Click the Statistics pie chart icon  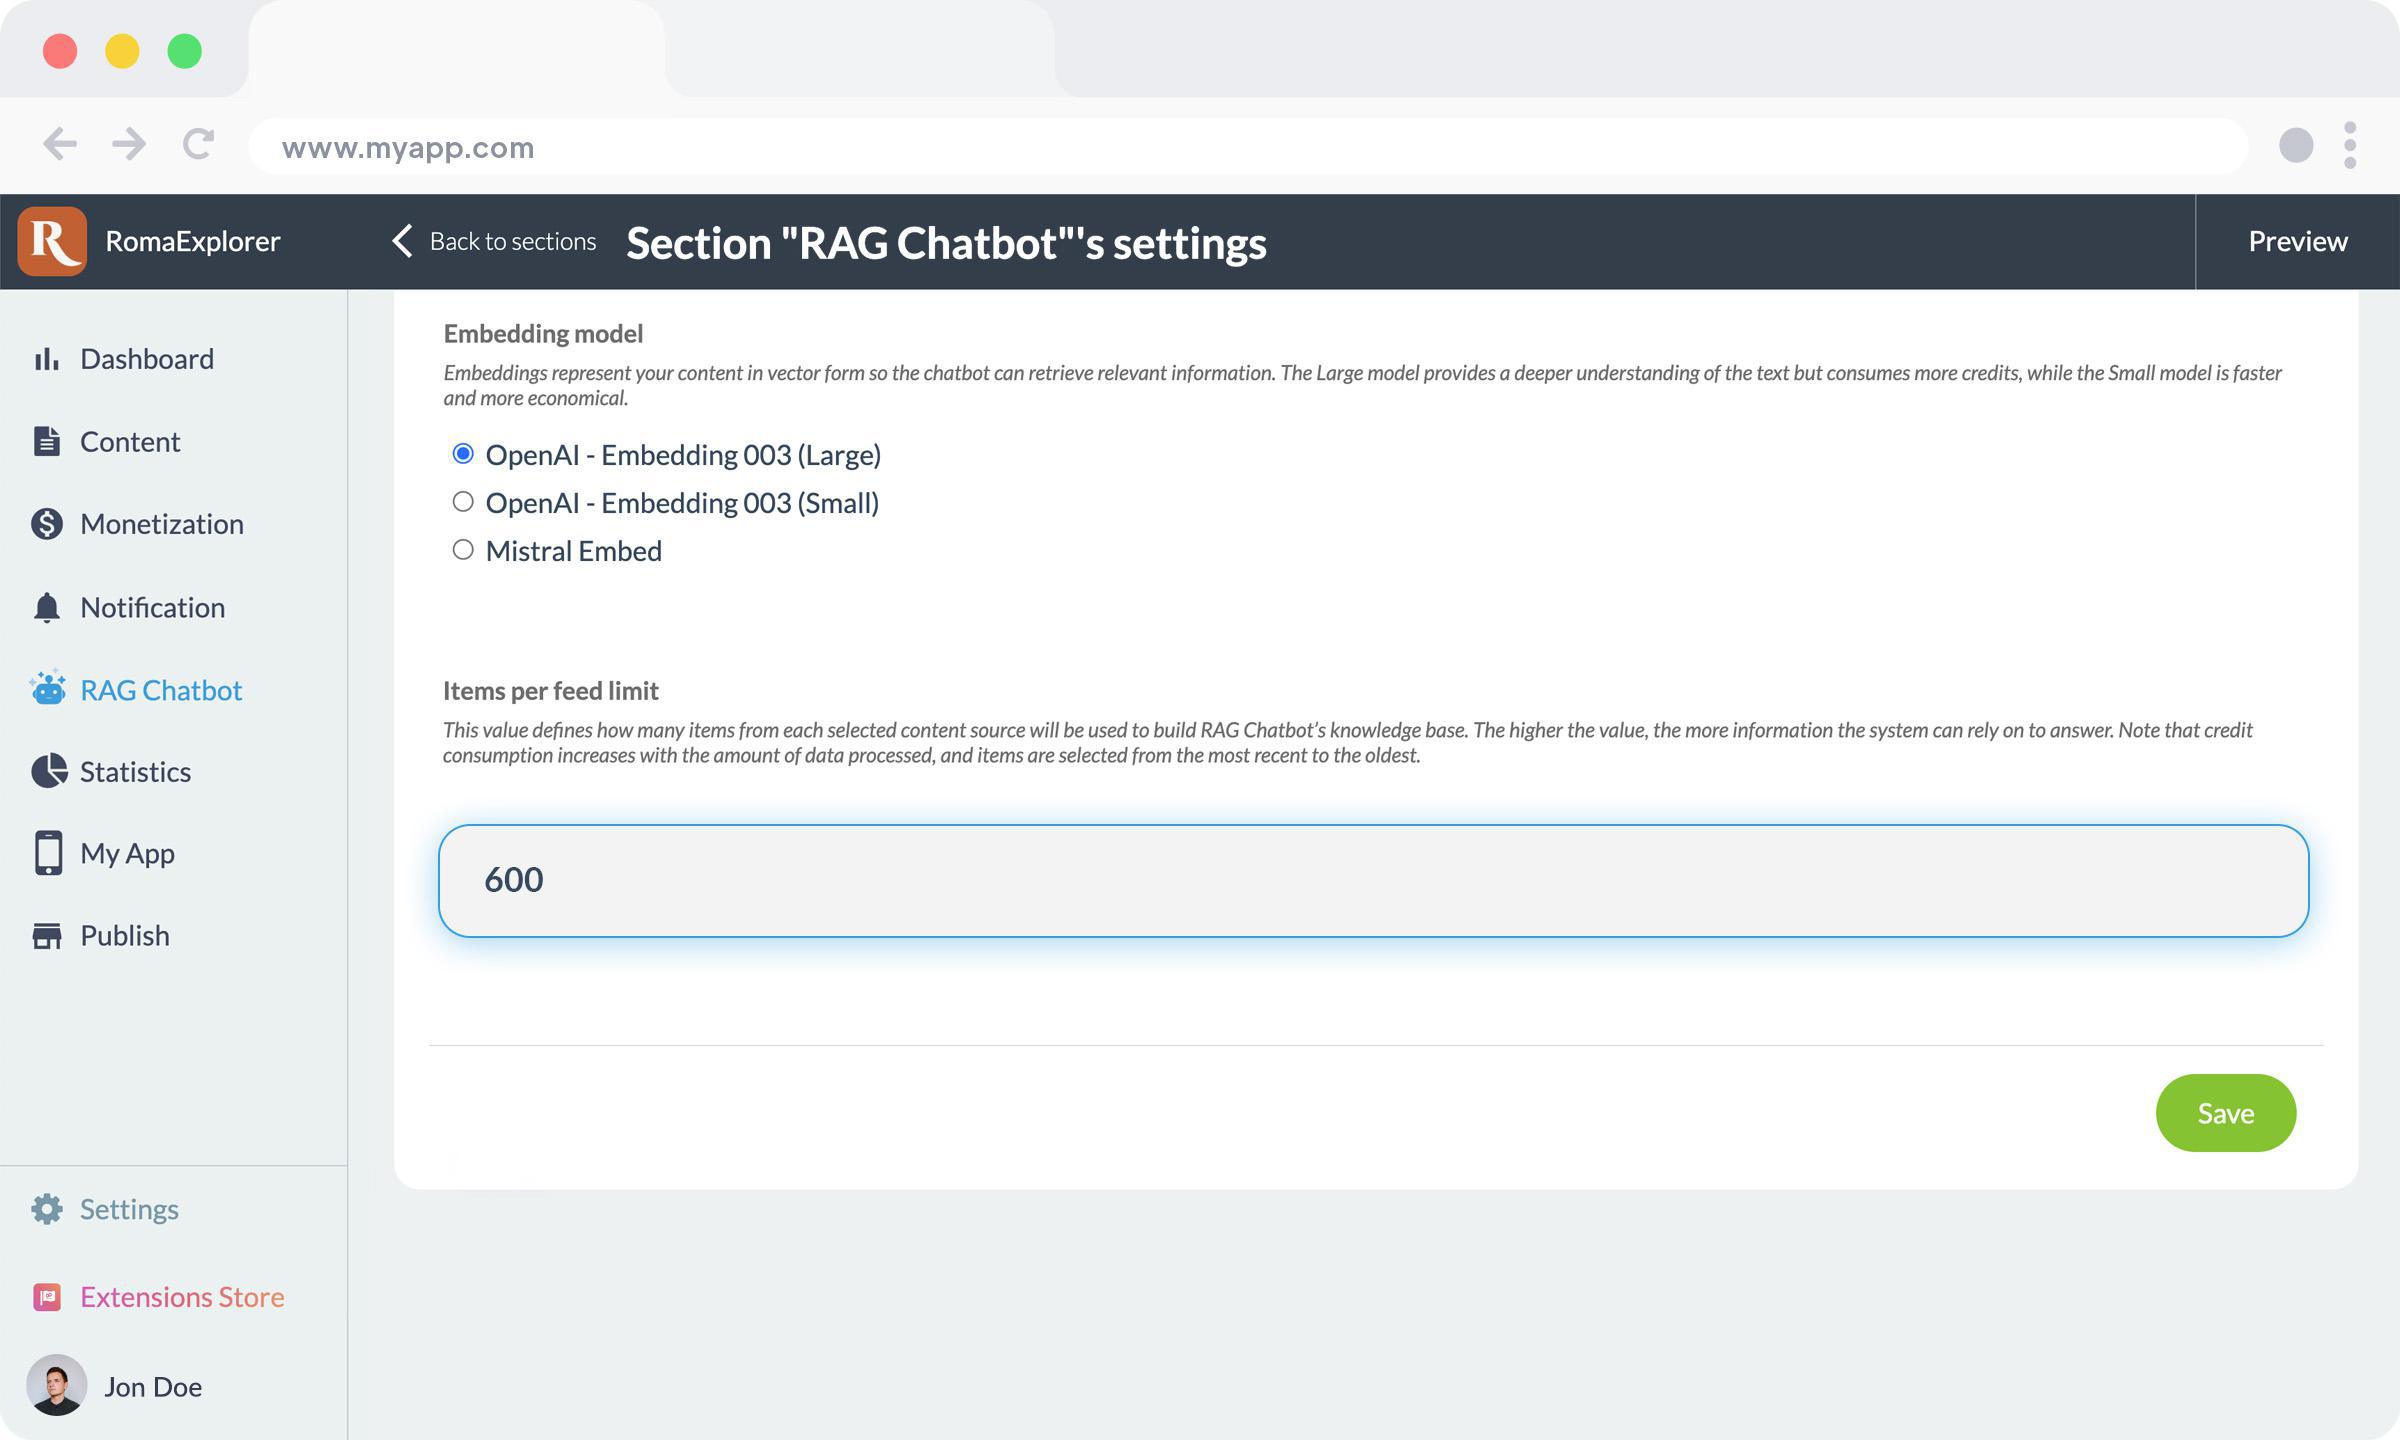click(47, 771)
